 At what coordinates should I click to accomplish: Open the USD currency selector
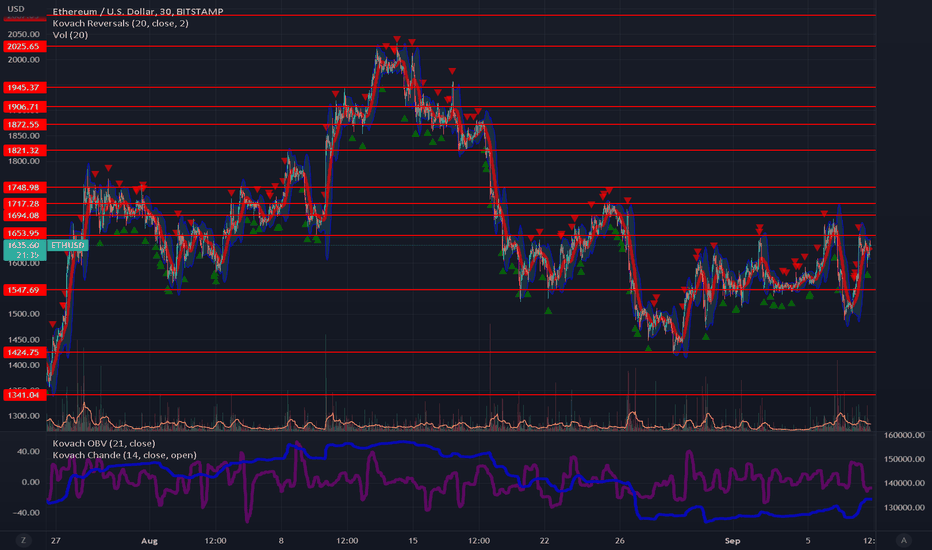16,9
